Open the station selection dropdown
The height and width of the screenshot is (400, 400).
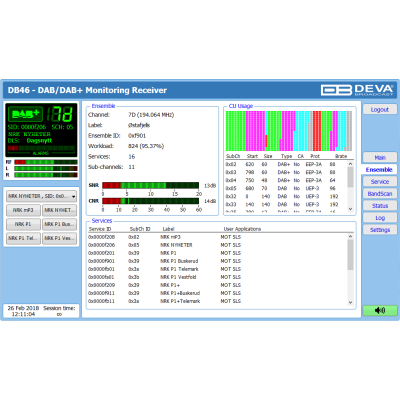click(42, 196)
